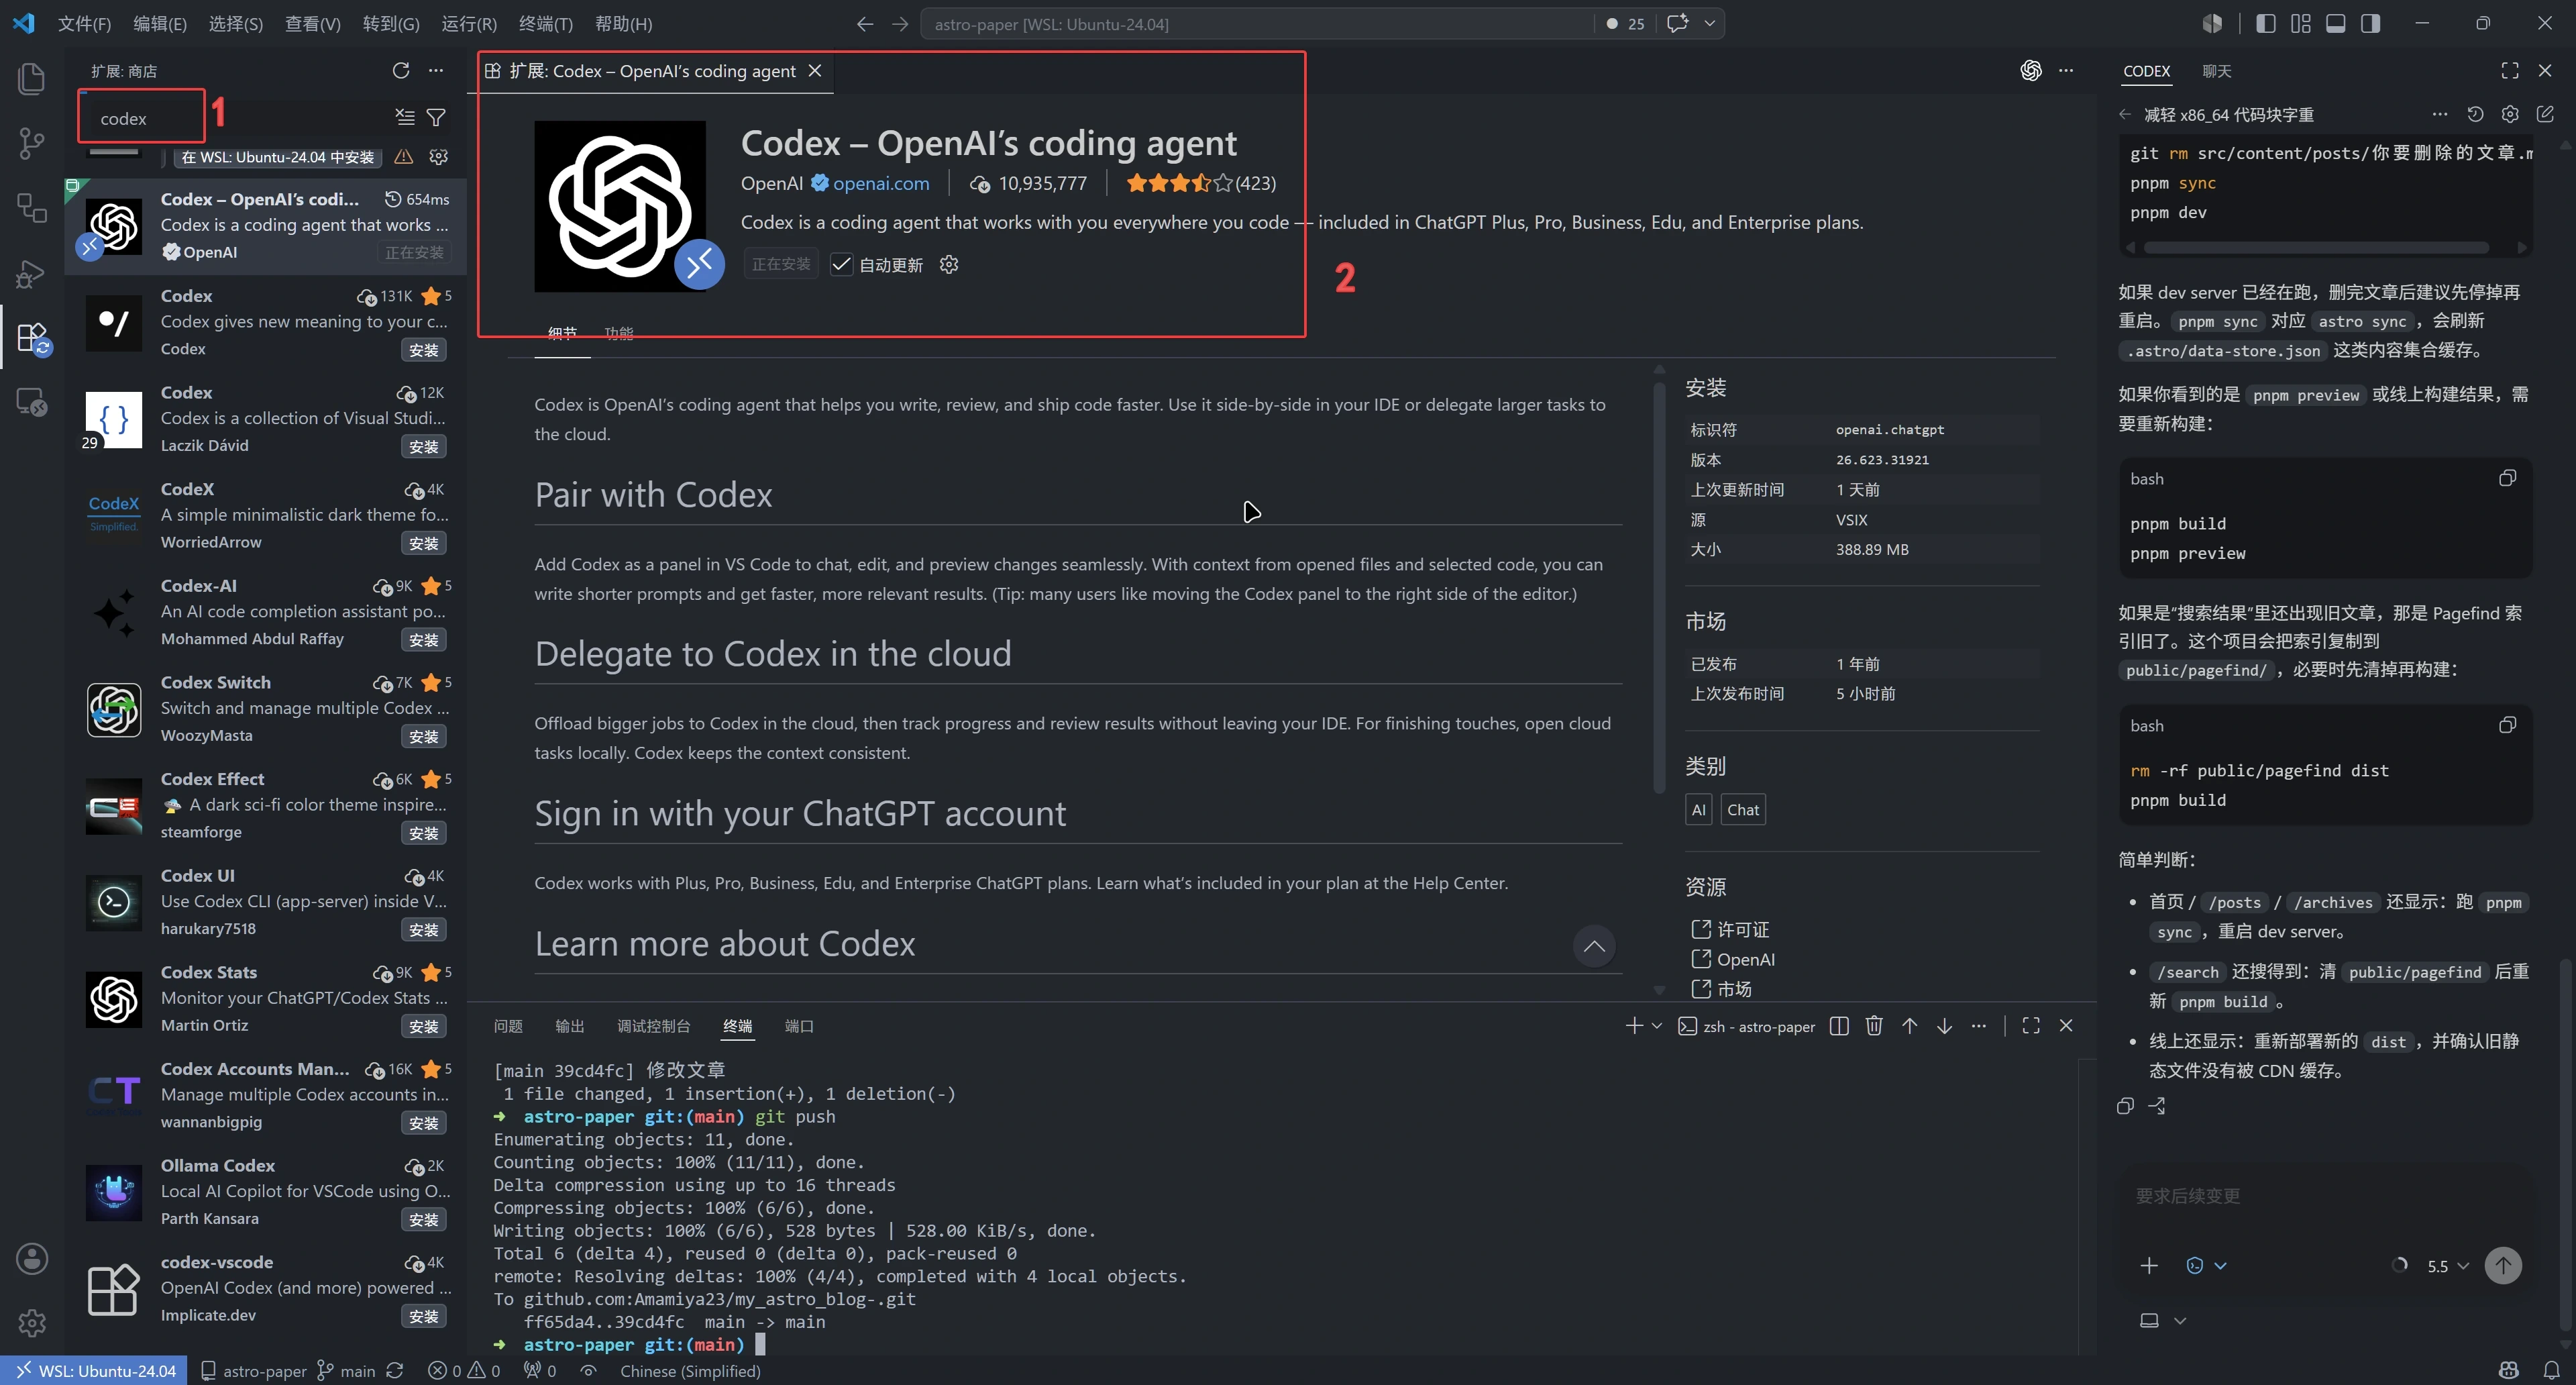Clear extension search results
Image resolution: width=2576 pixels, height=1385 pixels.
click(404, 118)
